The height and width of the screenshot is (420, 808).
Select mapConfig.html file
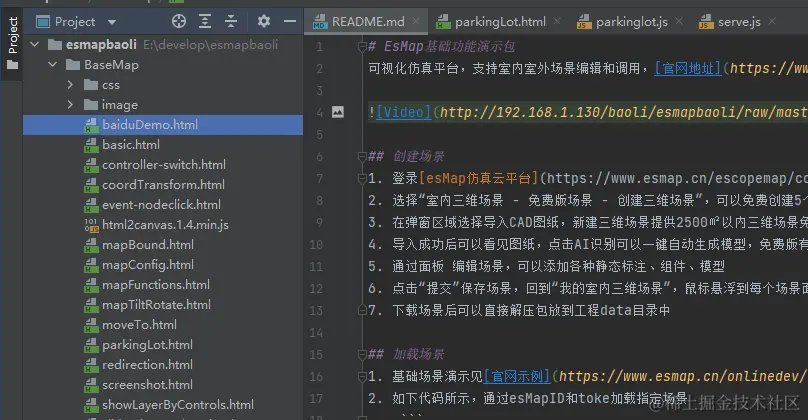pyautogui.click(x=148, y=265)
